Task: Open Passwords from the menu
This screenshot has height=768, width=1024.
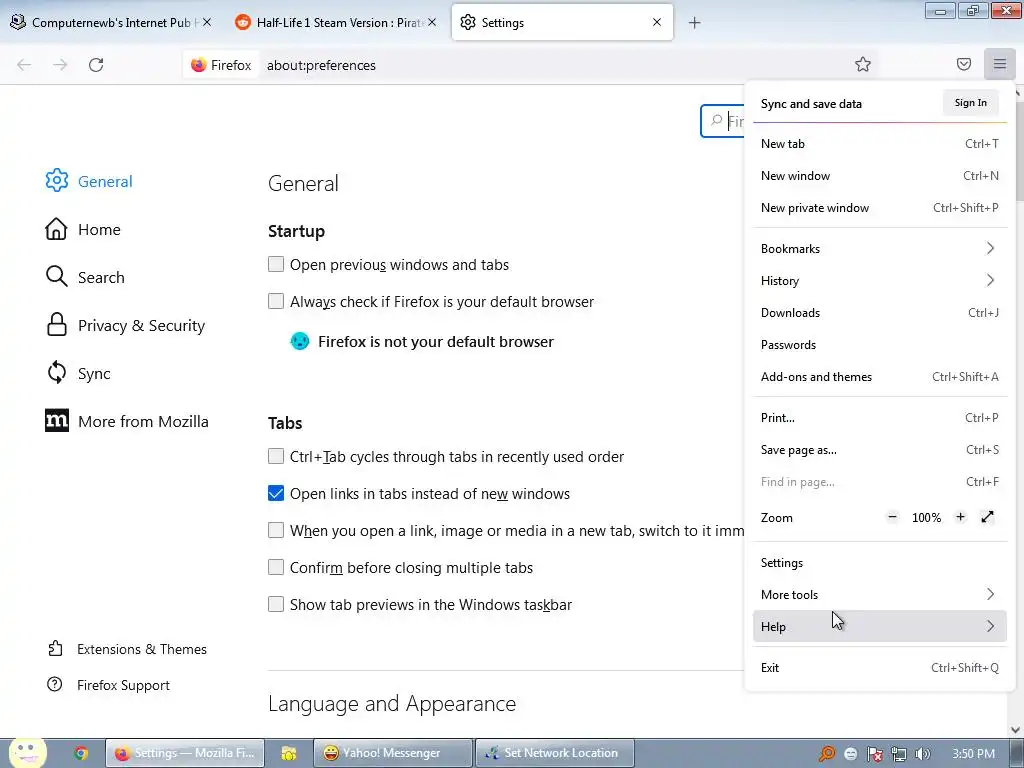Action: (879, 344)
